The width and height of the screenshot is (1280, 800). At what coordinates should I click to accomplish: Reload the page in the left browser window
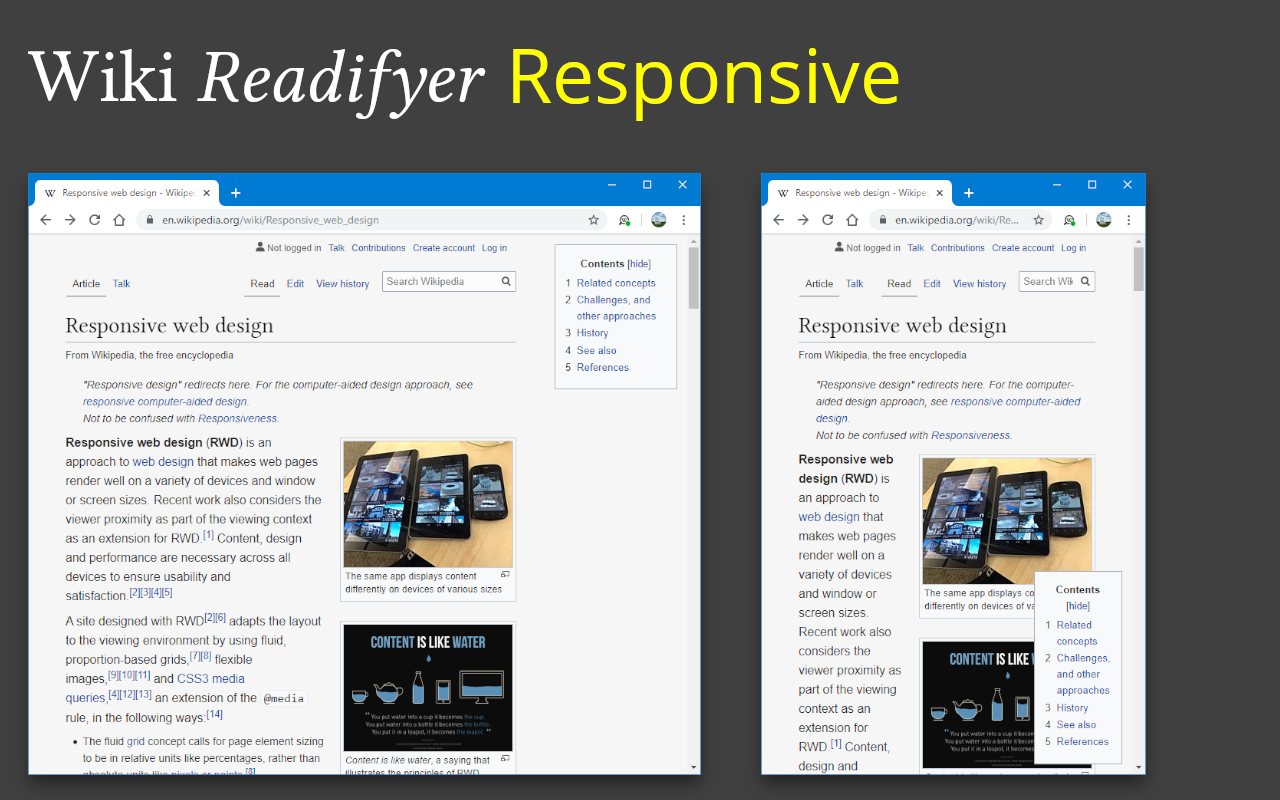(x=95, y=220)
